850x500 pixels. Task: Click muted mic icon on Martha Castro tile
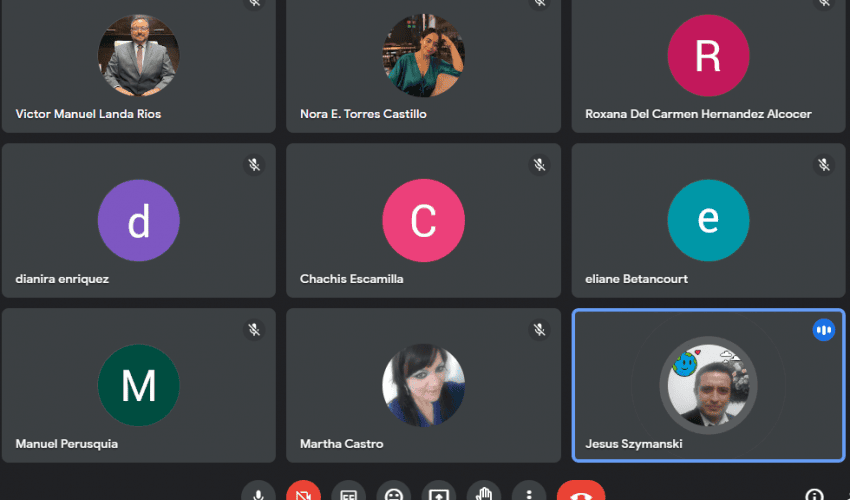tap(539, 329)
